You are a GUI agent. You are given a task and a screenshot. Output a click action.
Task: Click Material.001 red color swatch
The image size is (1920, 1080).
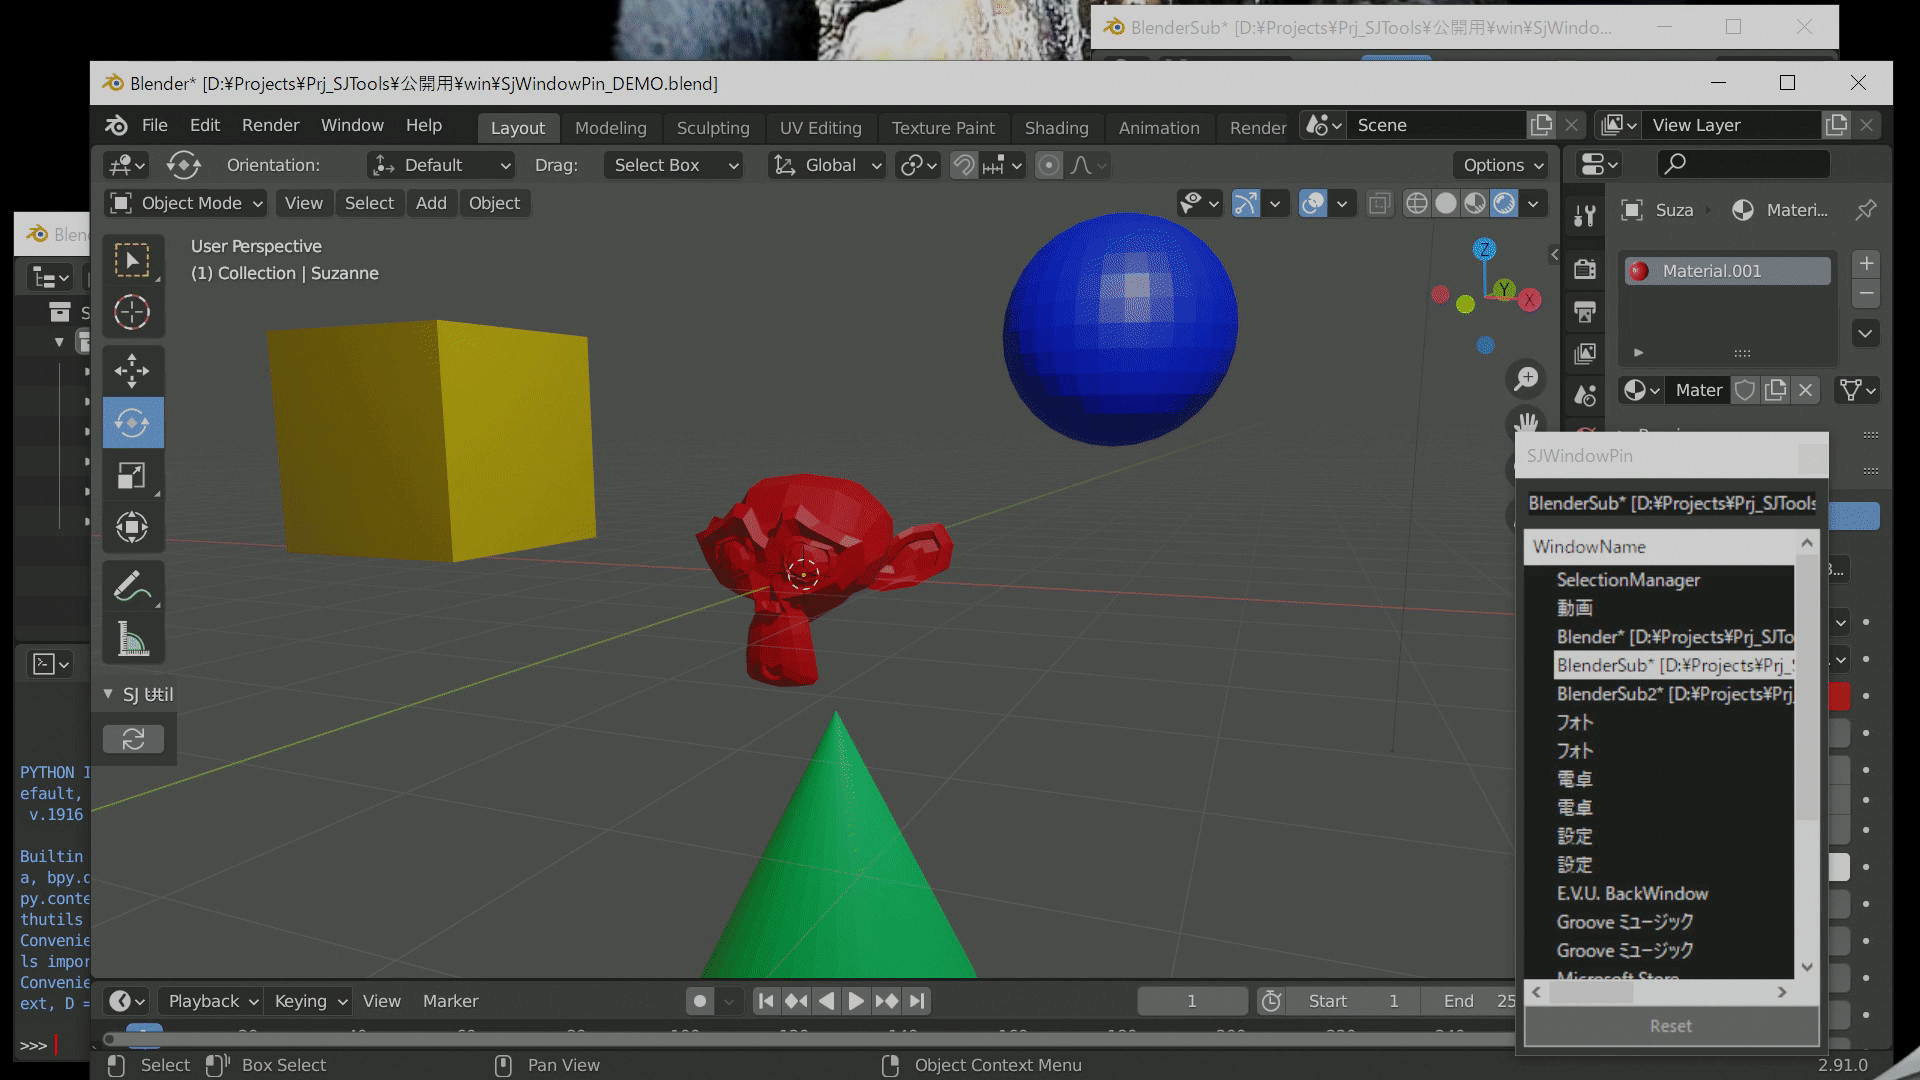pyautogui.click(x=1639, y=271)
